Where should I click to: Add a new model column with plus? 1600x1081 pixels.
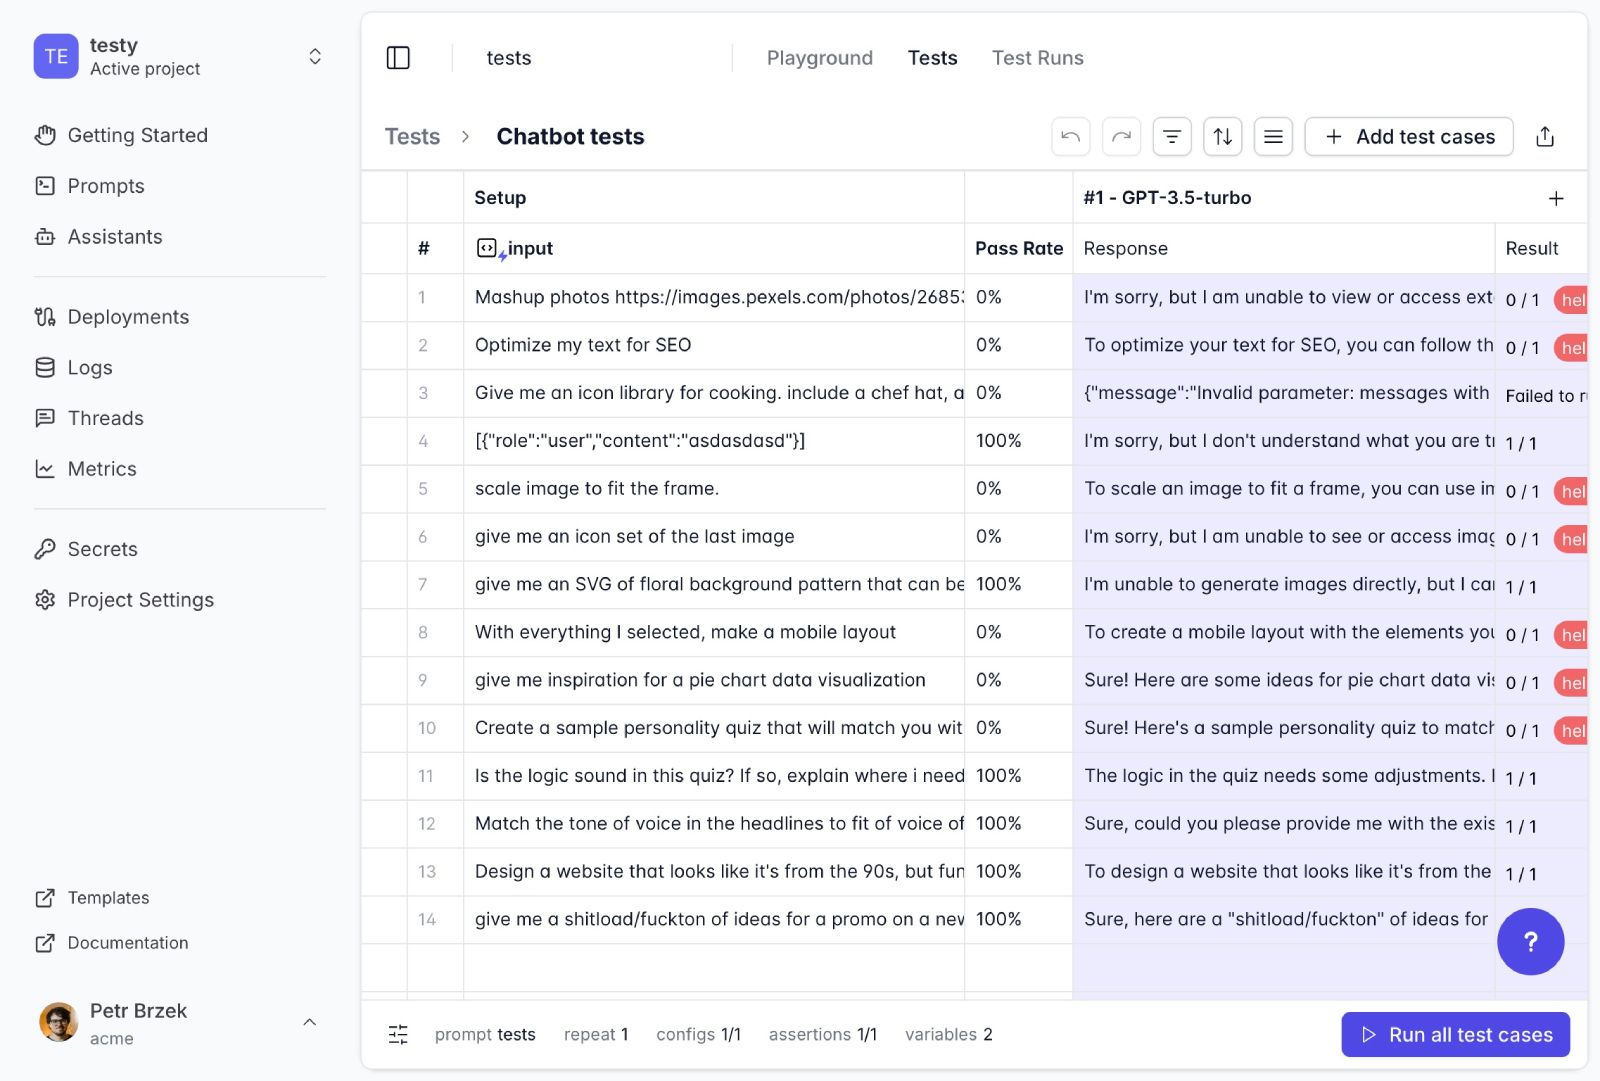[1556, 198]
